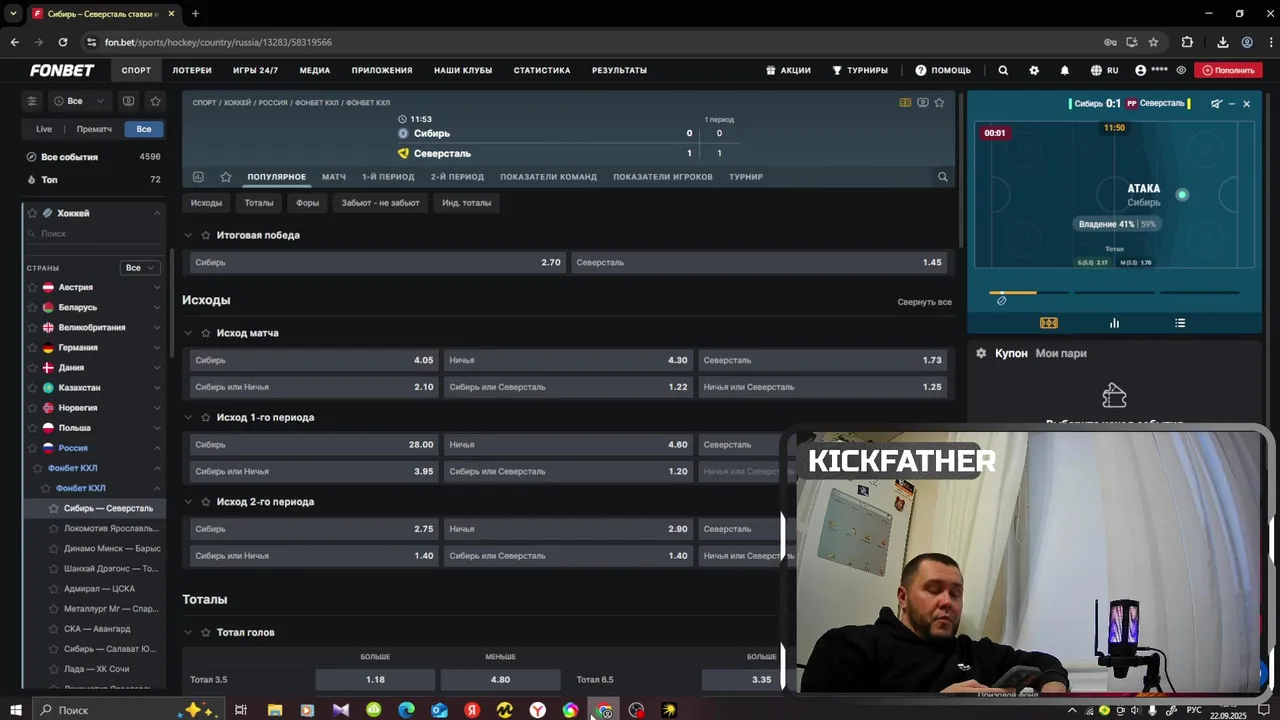Switch to МАТЧ tab

point(334,177)
